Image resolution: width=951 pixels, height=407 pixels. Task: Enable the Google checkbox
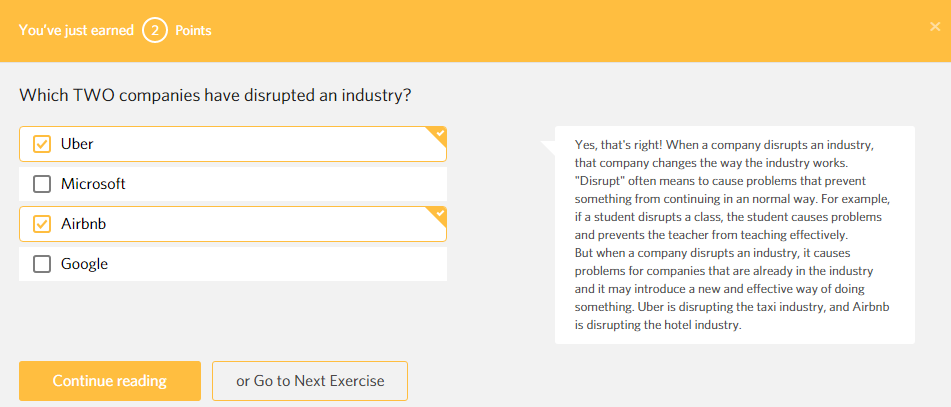pos(42,264)
